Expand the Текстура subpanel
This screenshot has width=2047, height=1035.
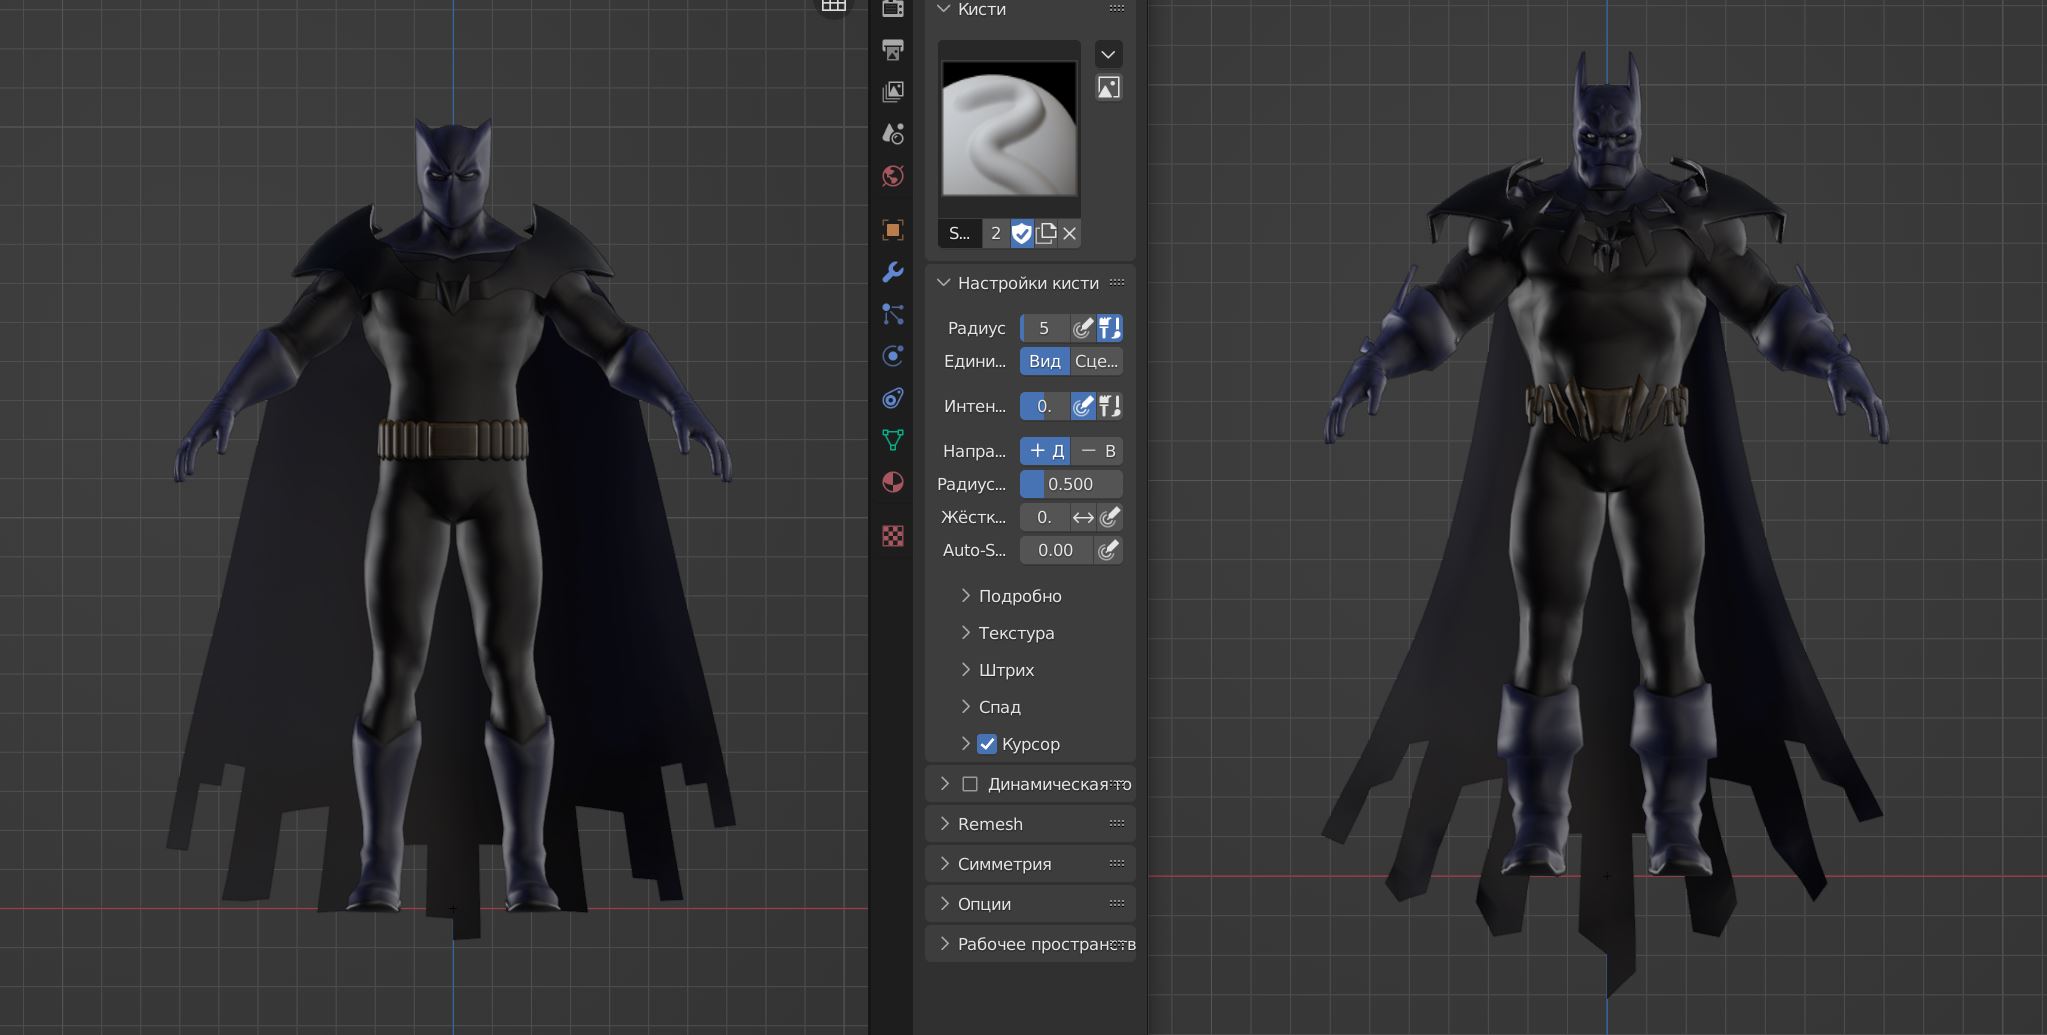click(1016, 633)
